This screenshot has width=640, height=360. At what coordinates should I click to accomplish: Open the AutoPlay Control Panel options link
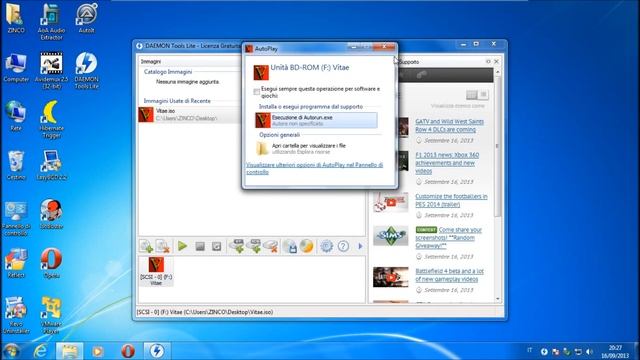(x=314, y=169)
